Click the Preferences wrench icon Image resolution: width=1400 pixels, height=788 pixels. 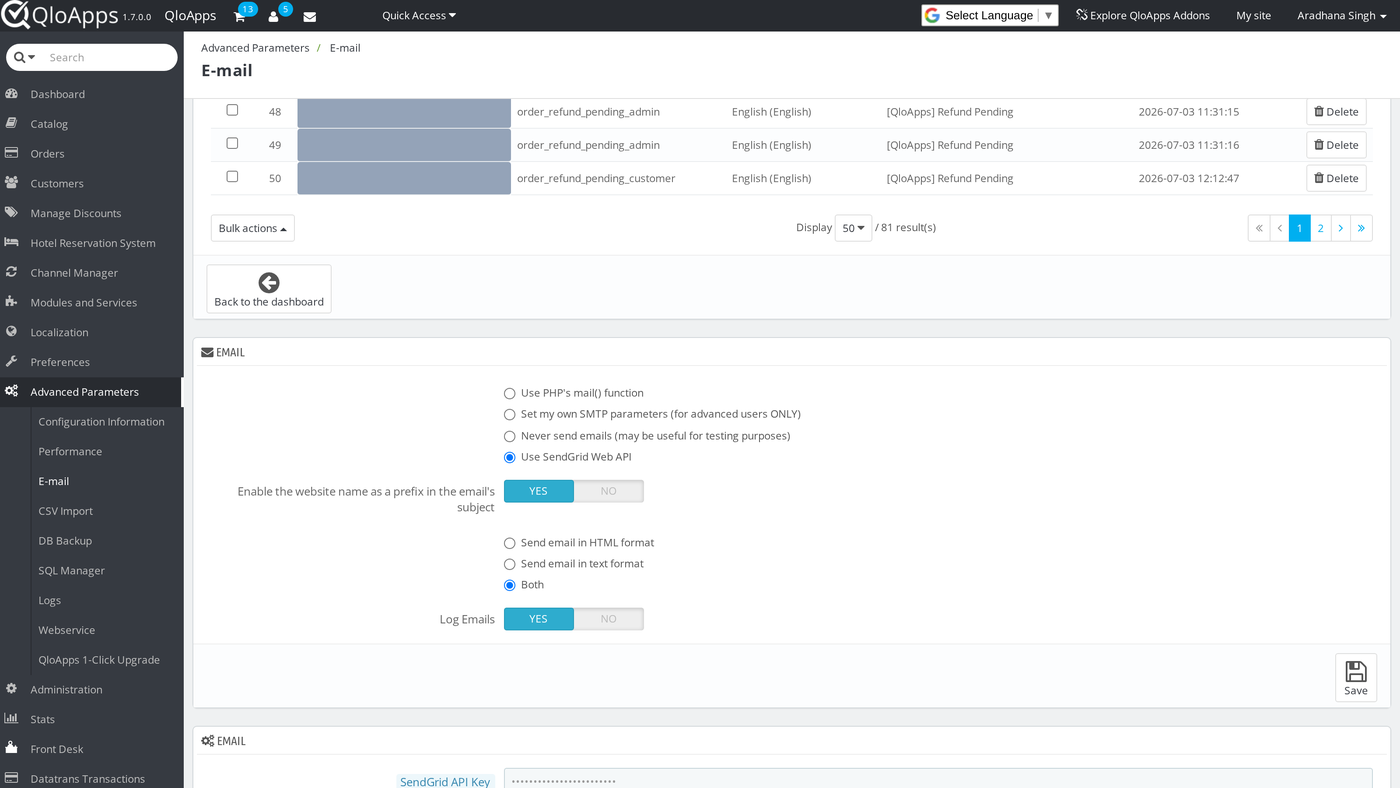(x=12, y=362)
